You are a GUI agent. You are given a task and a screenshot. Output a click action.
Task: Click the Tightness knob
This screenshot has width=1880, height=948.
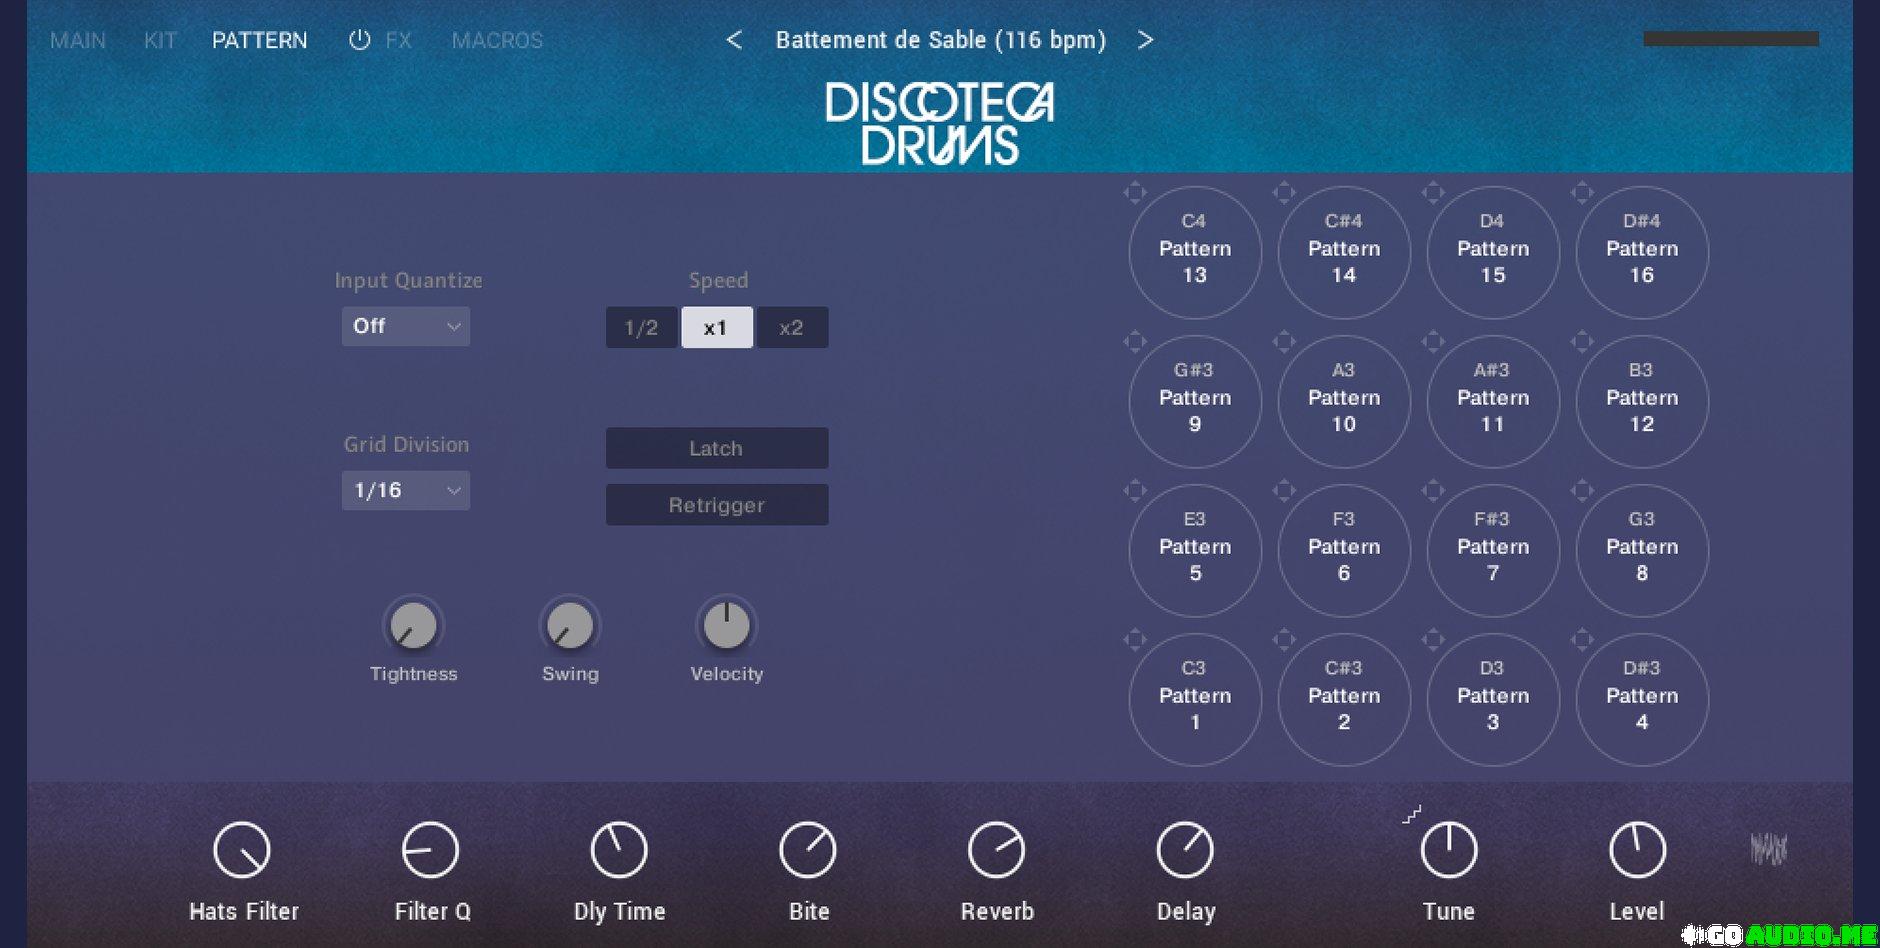[x=413, y=626]
